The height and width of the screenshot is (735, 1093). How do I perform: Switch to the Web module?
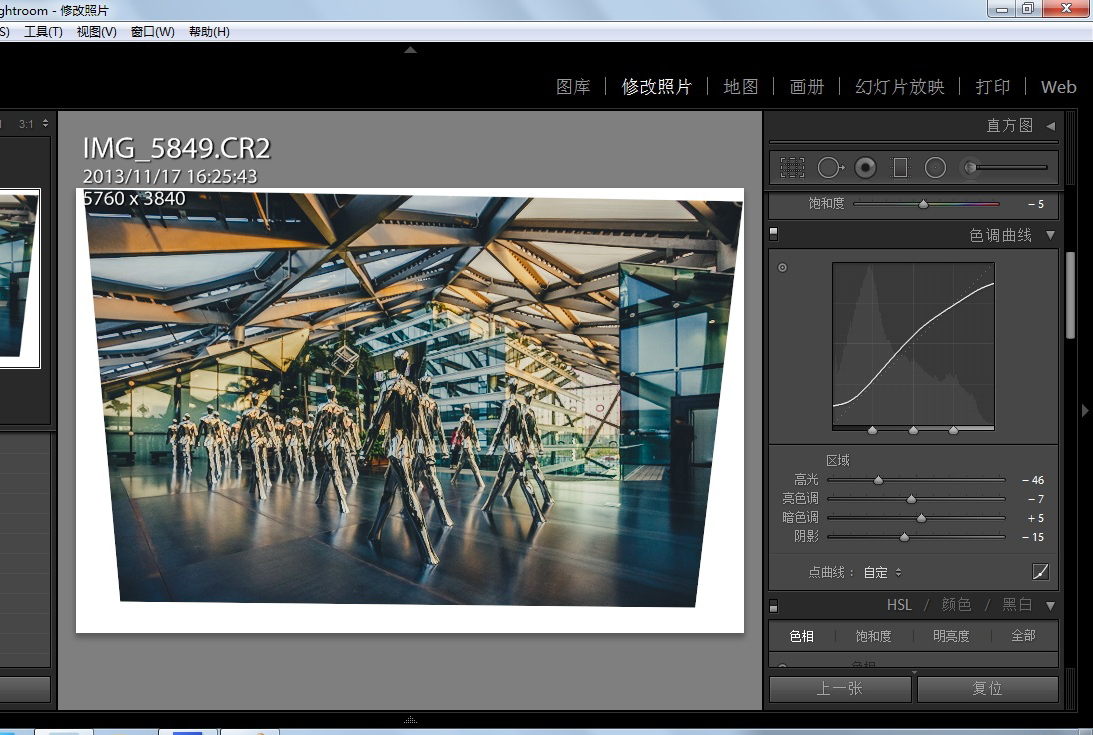coord(1059,87)
